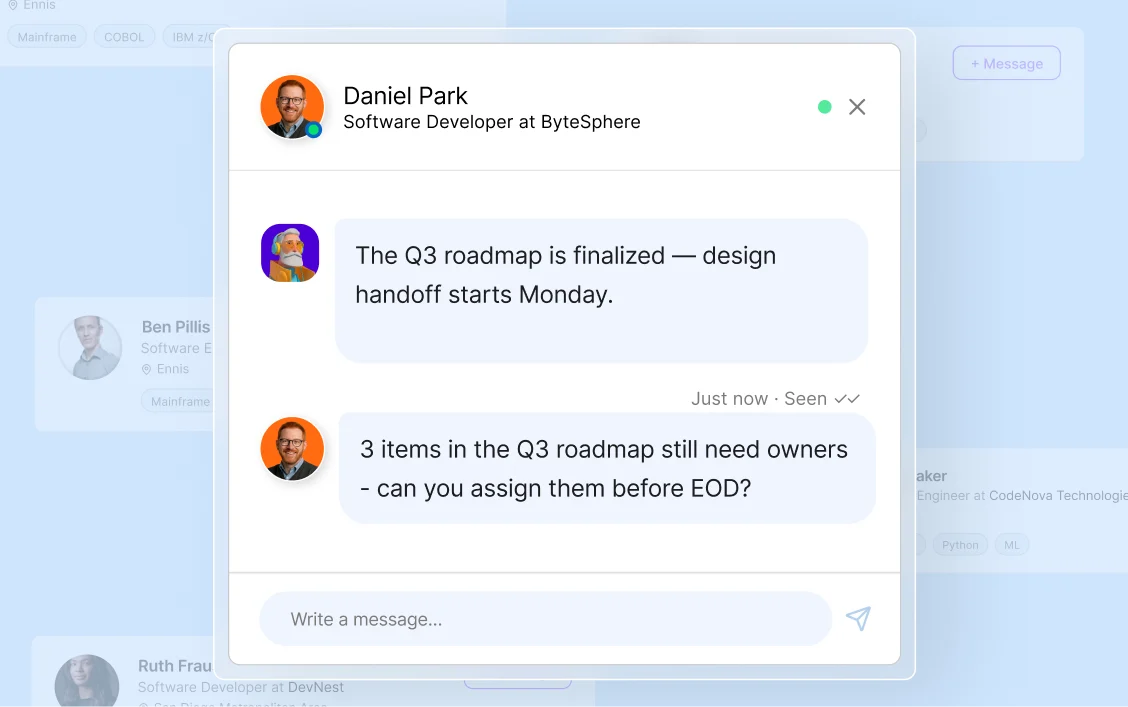Click the Mainframe tag on Ben Pillis card
The height and width of the screenshot is (707, 1128).
click(x=178, y=401)
